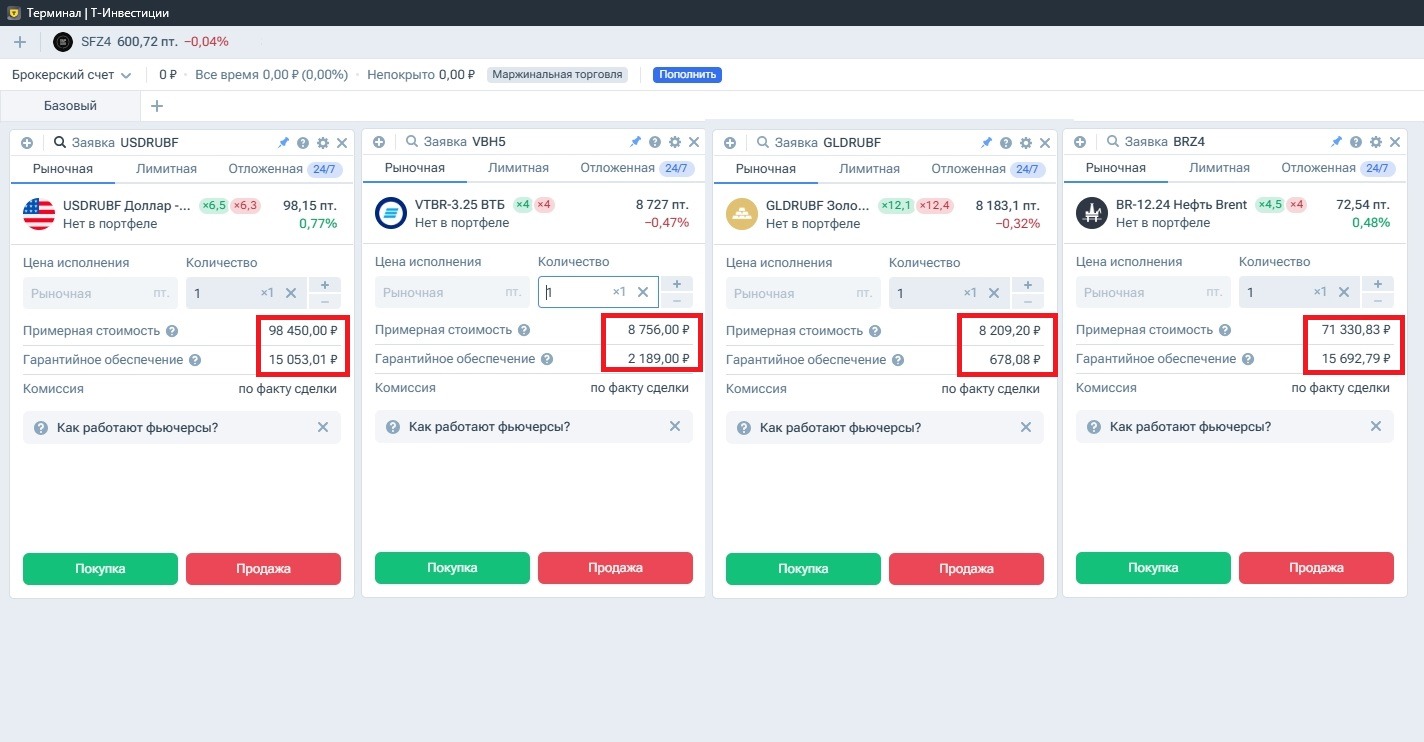Close the USDRUBF order panel
Viewport: 1424px width, 742px height.
point(342,143)
